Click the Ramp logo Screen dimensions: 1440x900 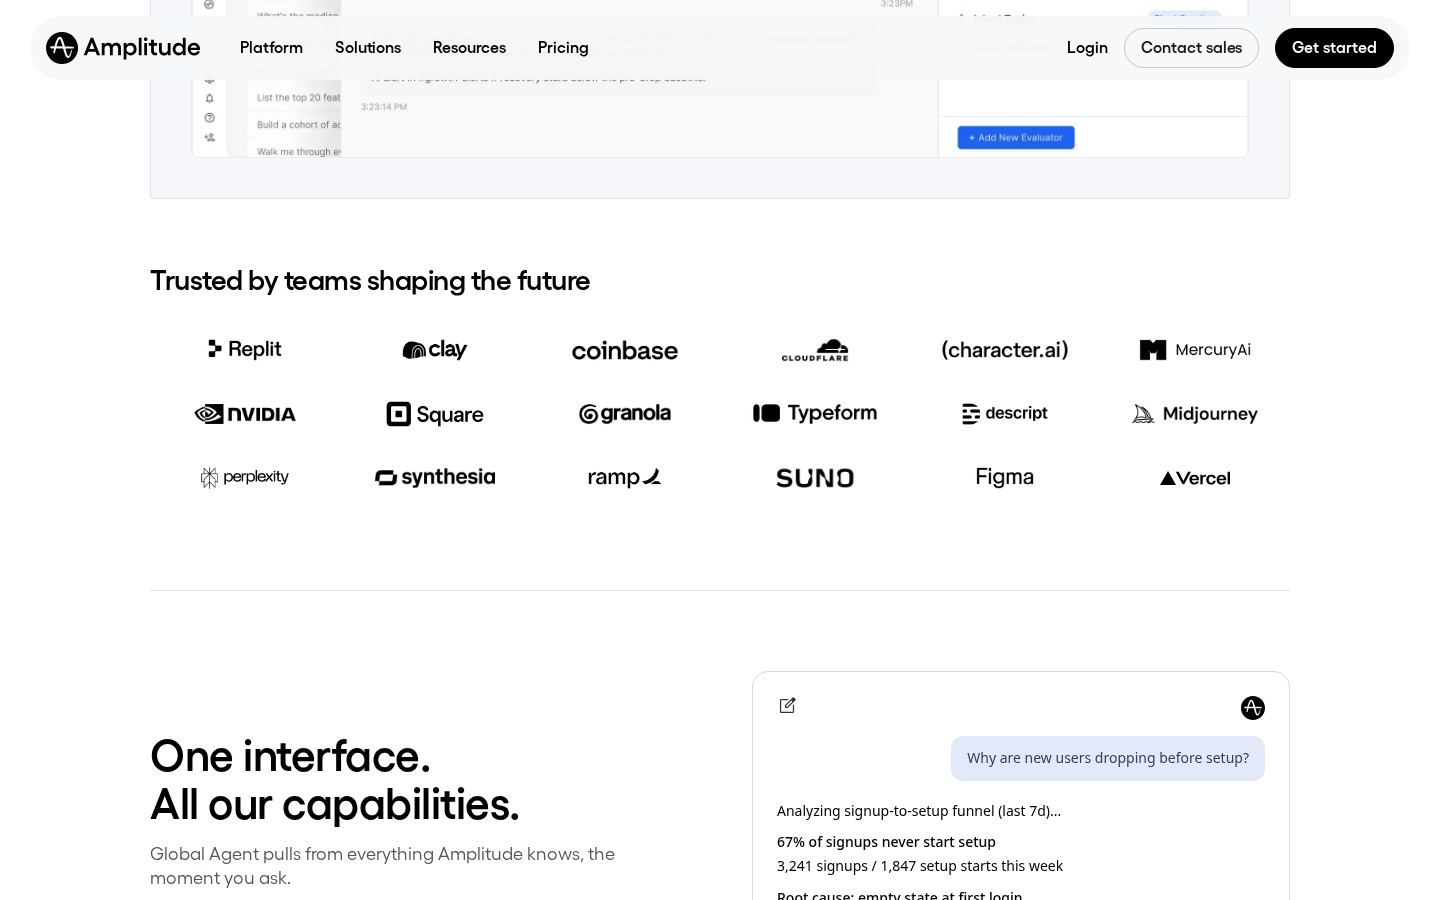point(625,478)
